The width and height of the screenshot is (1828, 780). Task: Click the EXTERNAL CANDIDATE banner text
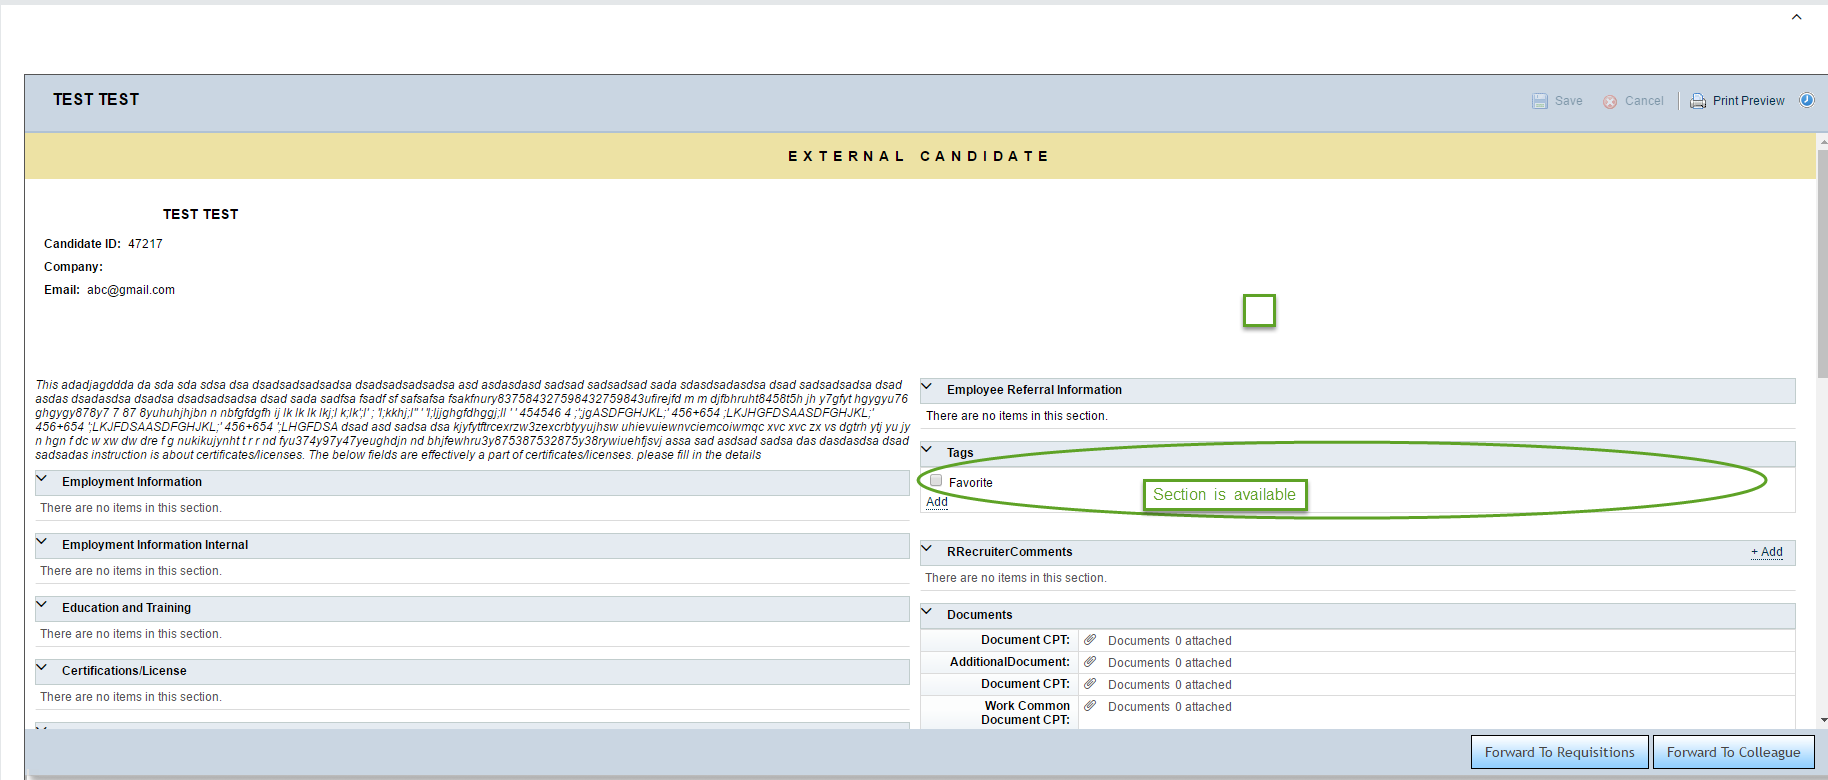tap(919, 156)
